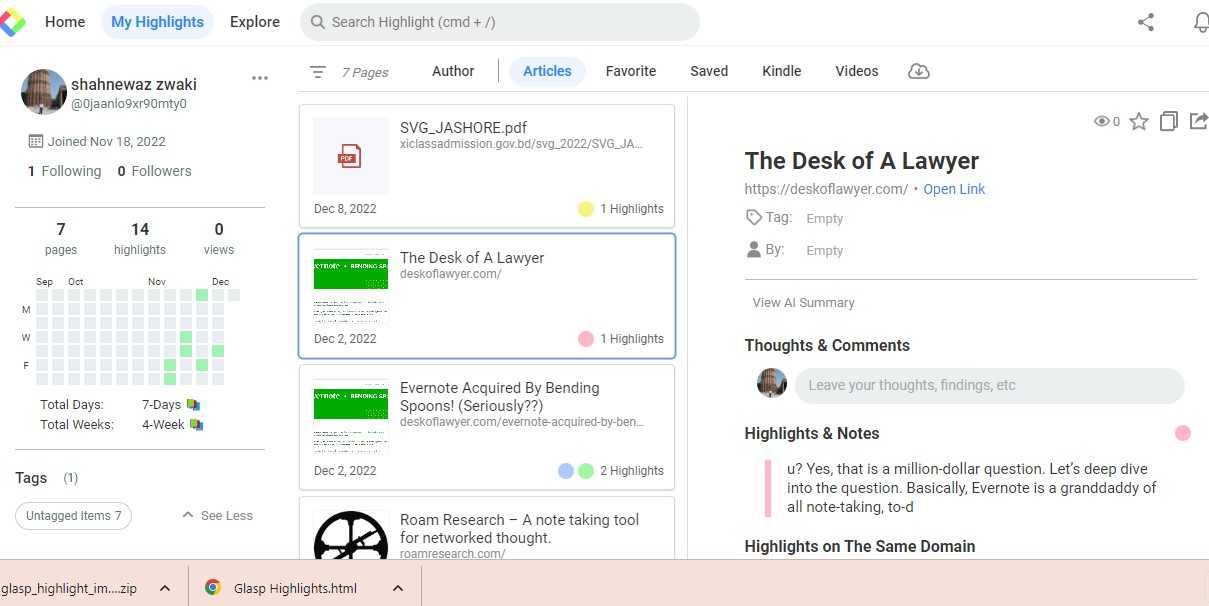The image size is (1209, 606).
Task: Open the 1 Following link
Action: point(65,171)
